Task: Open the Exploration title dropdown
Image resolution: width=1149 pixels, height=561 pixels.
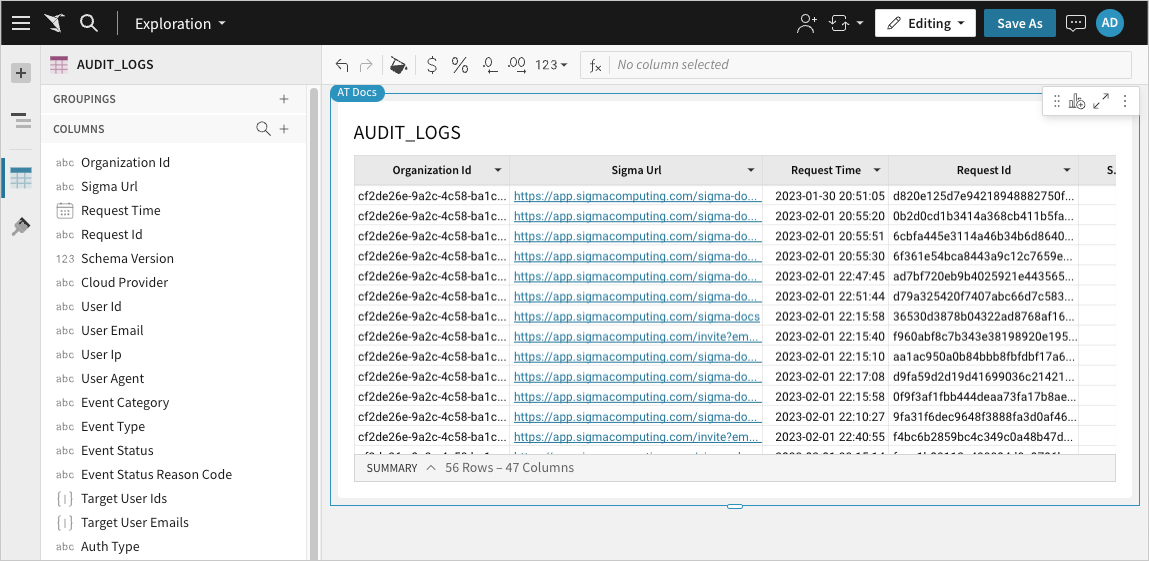Action: click(180, 23)
